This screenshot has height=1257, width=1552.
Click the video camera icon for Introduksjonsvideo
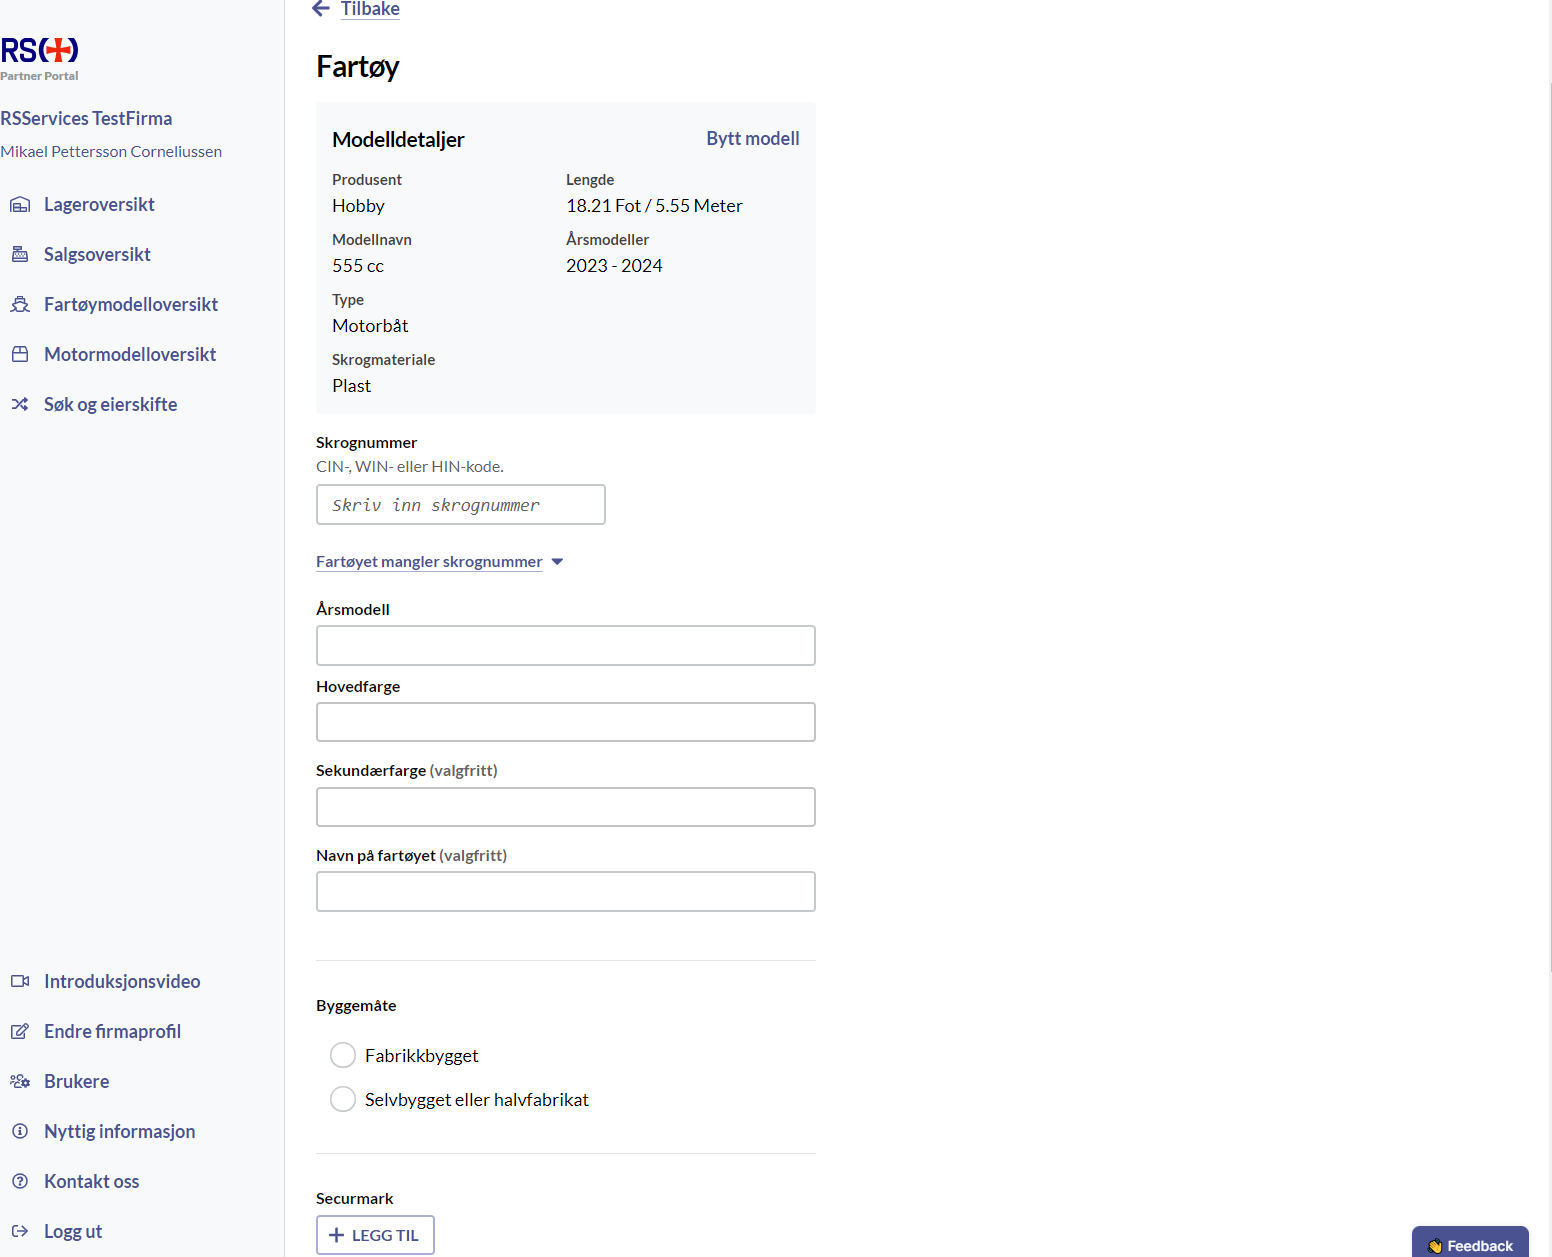(x=20, y=981)
